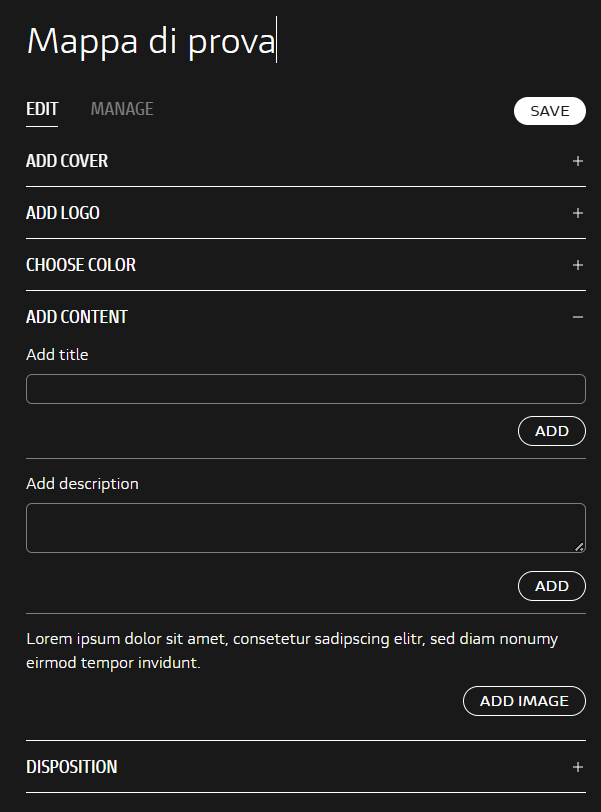Viewport: 601px width, 812px height.
Task: Click ADD button below the title field
Action: click(x=552, y=431)
